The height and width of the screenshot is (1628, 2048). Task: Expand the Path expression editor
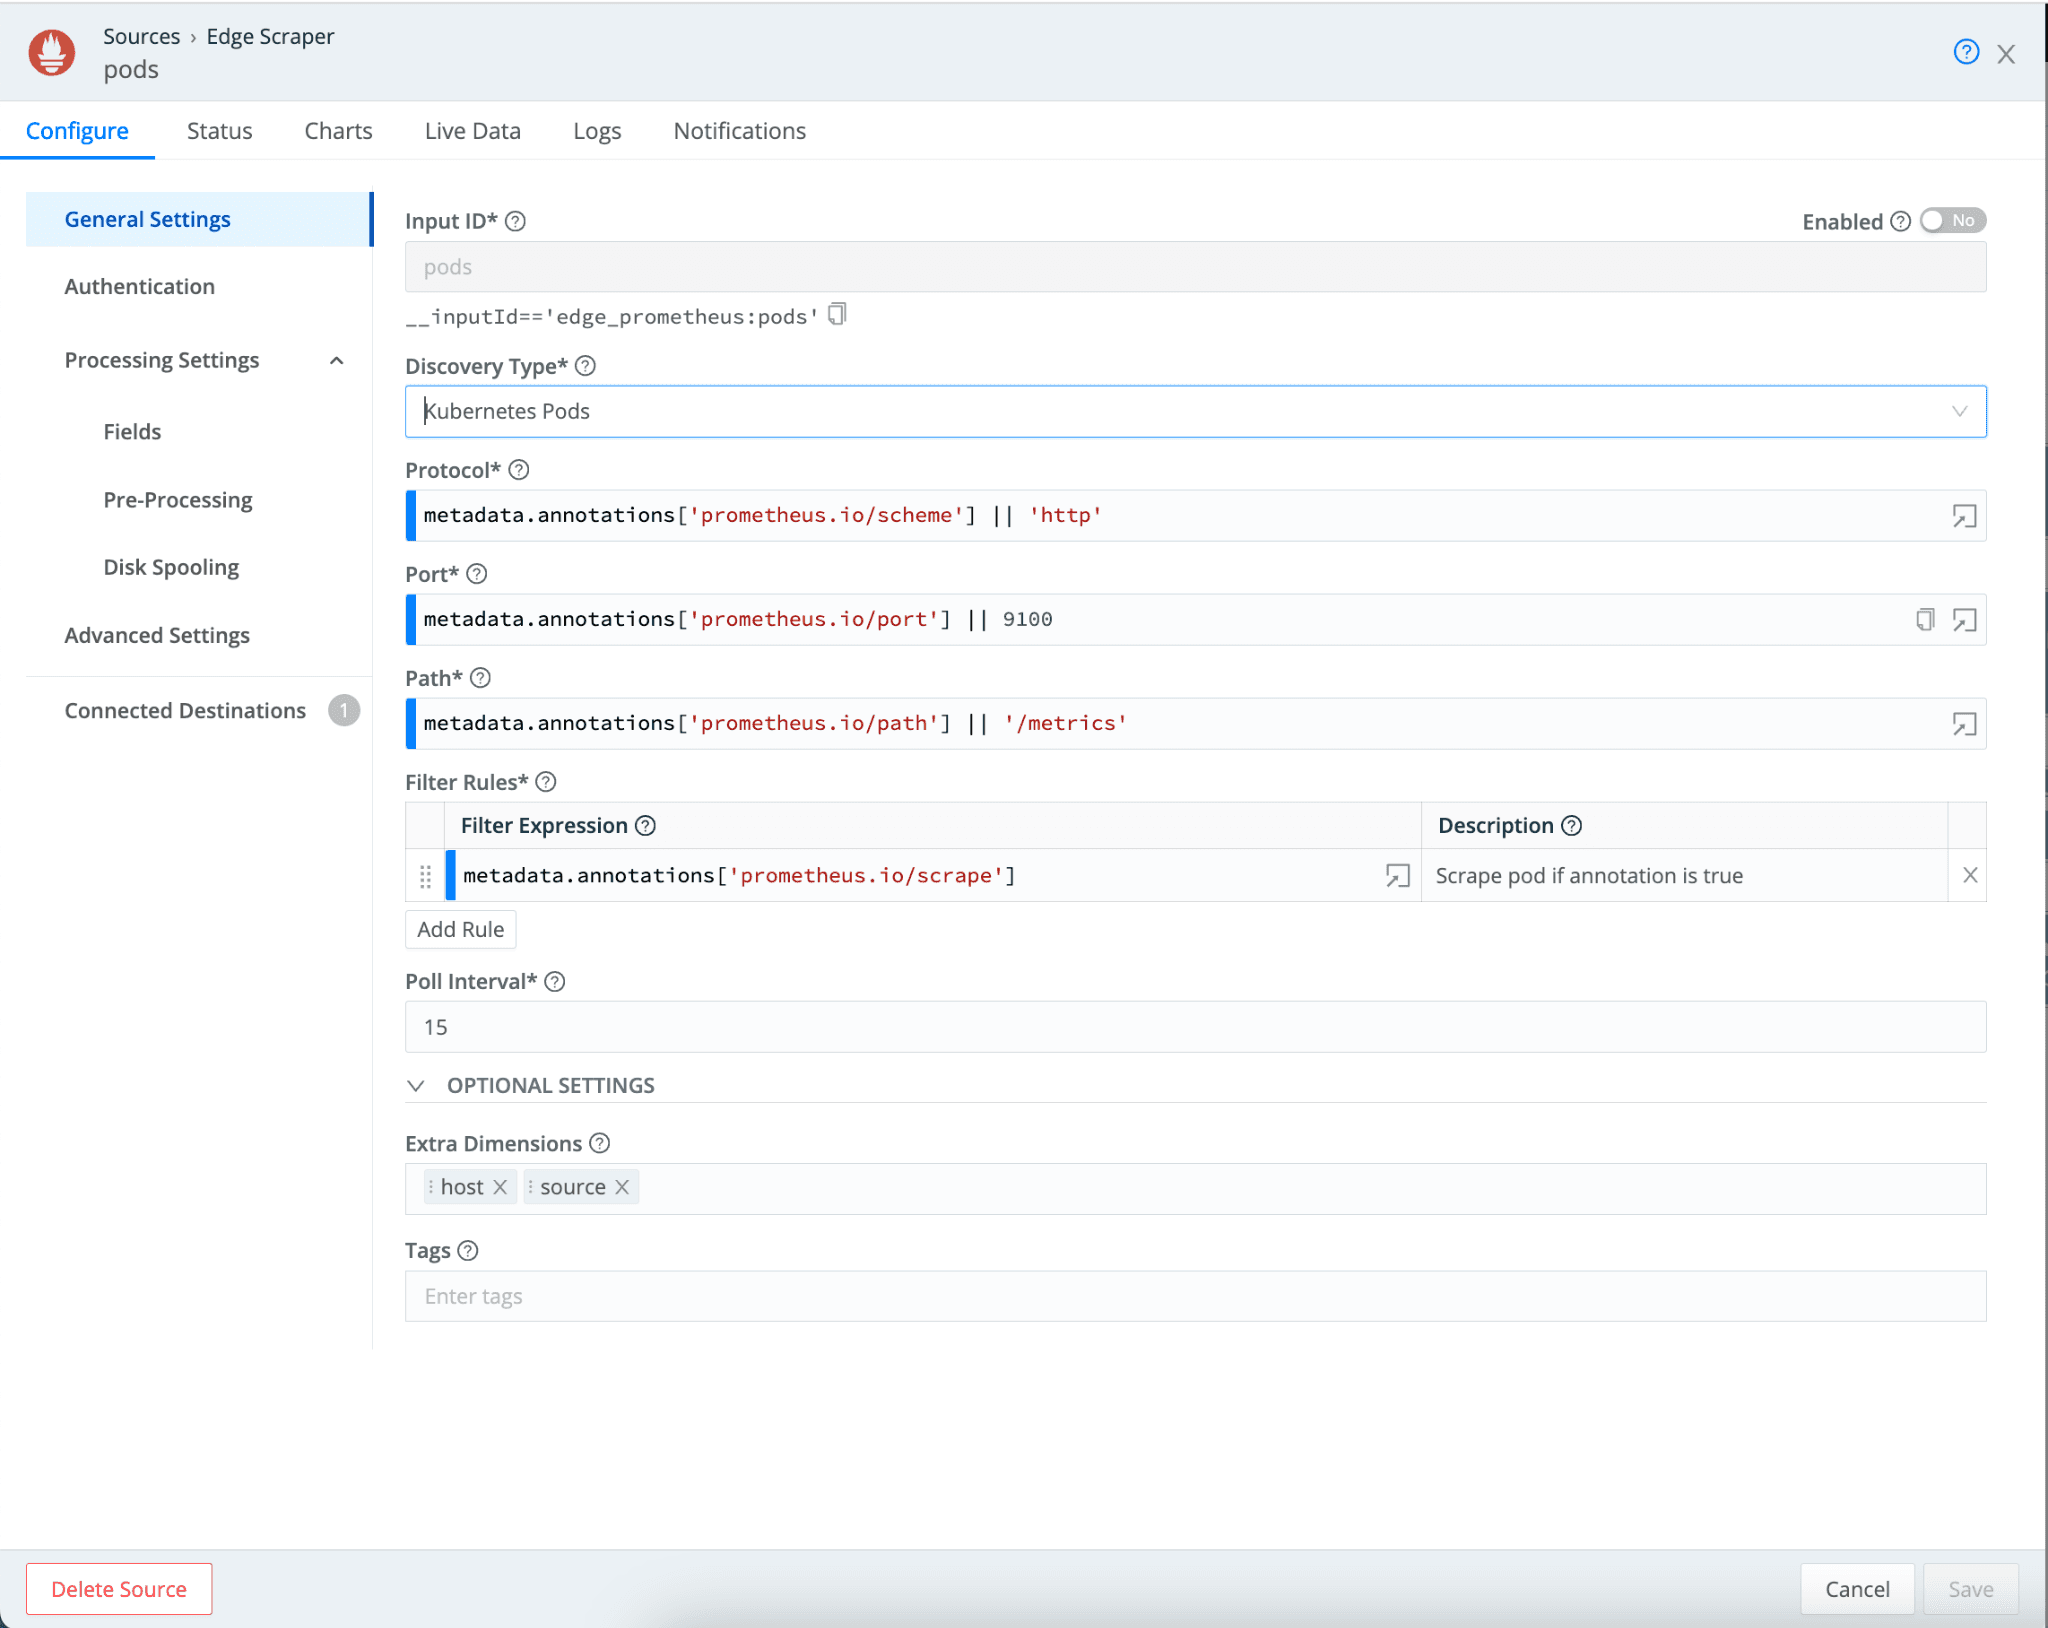(x=1964, y=724)
